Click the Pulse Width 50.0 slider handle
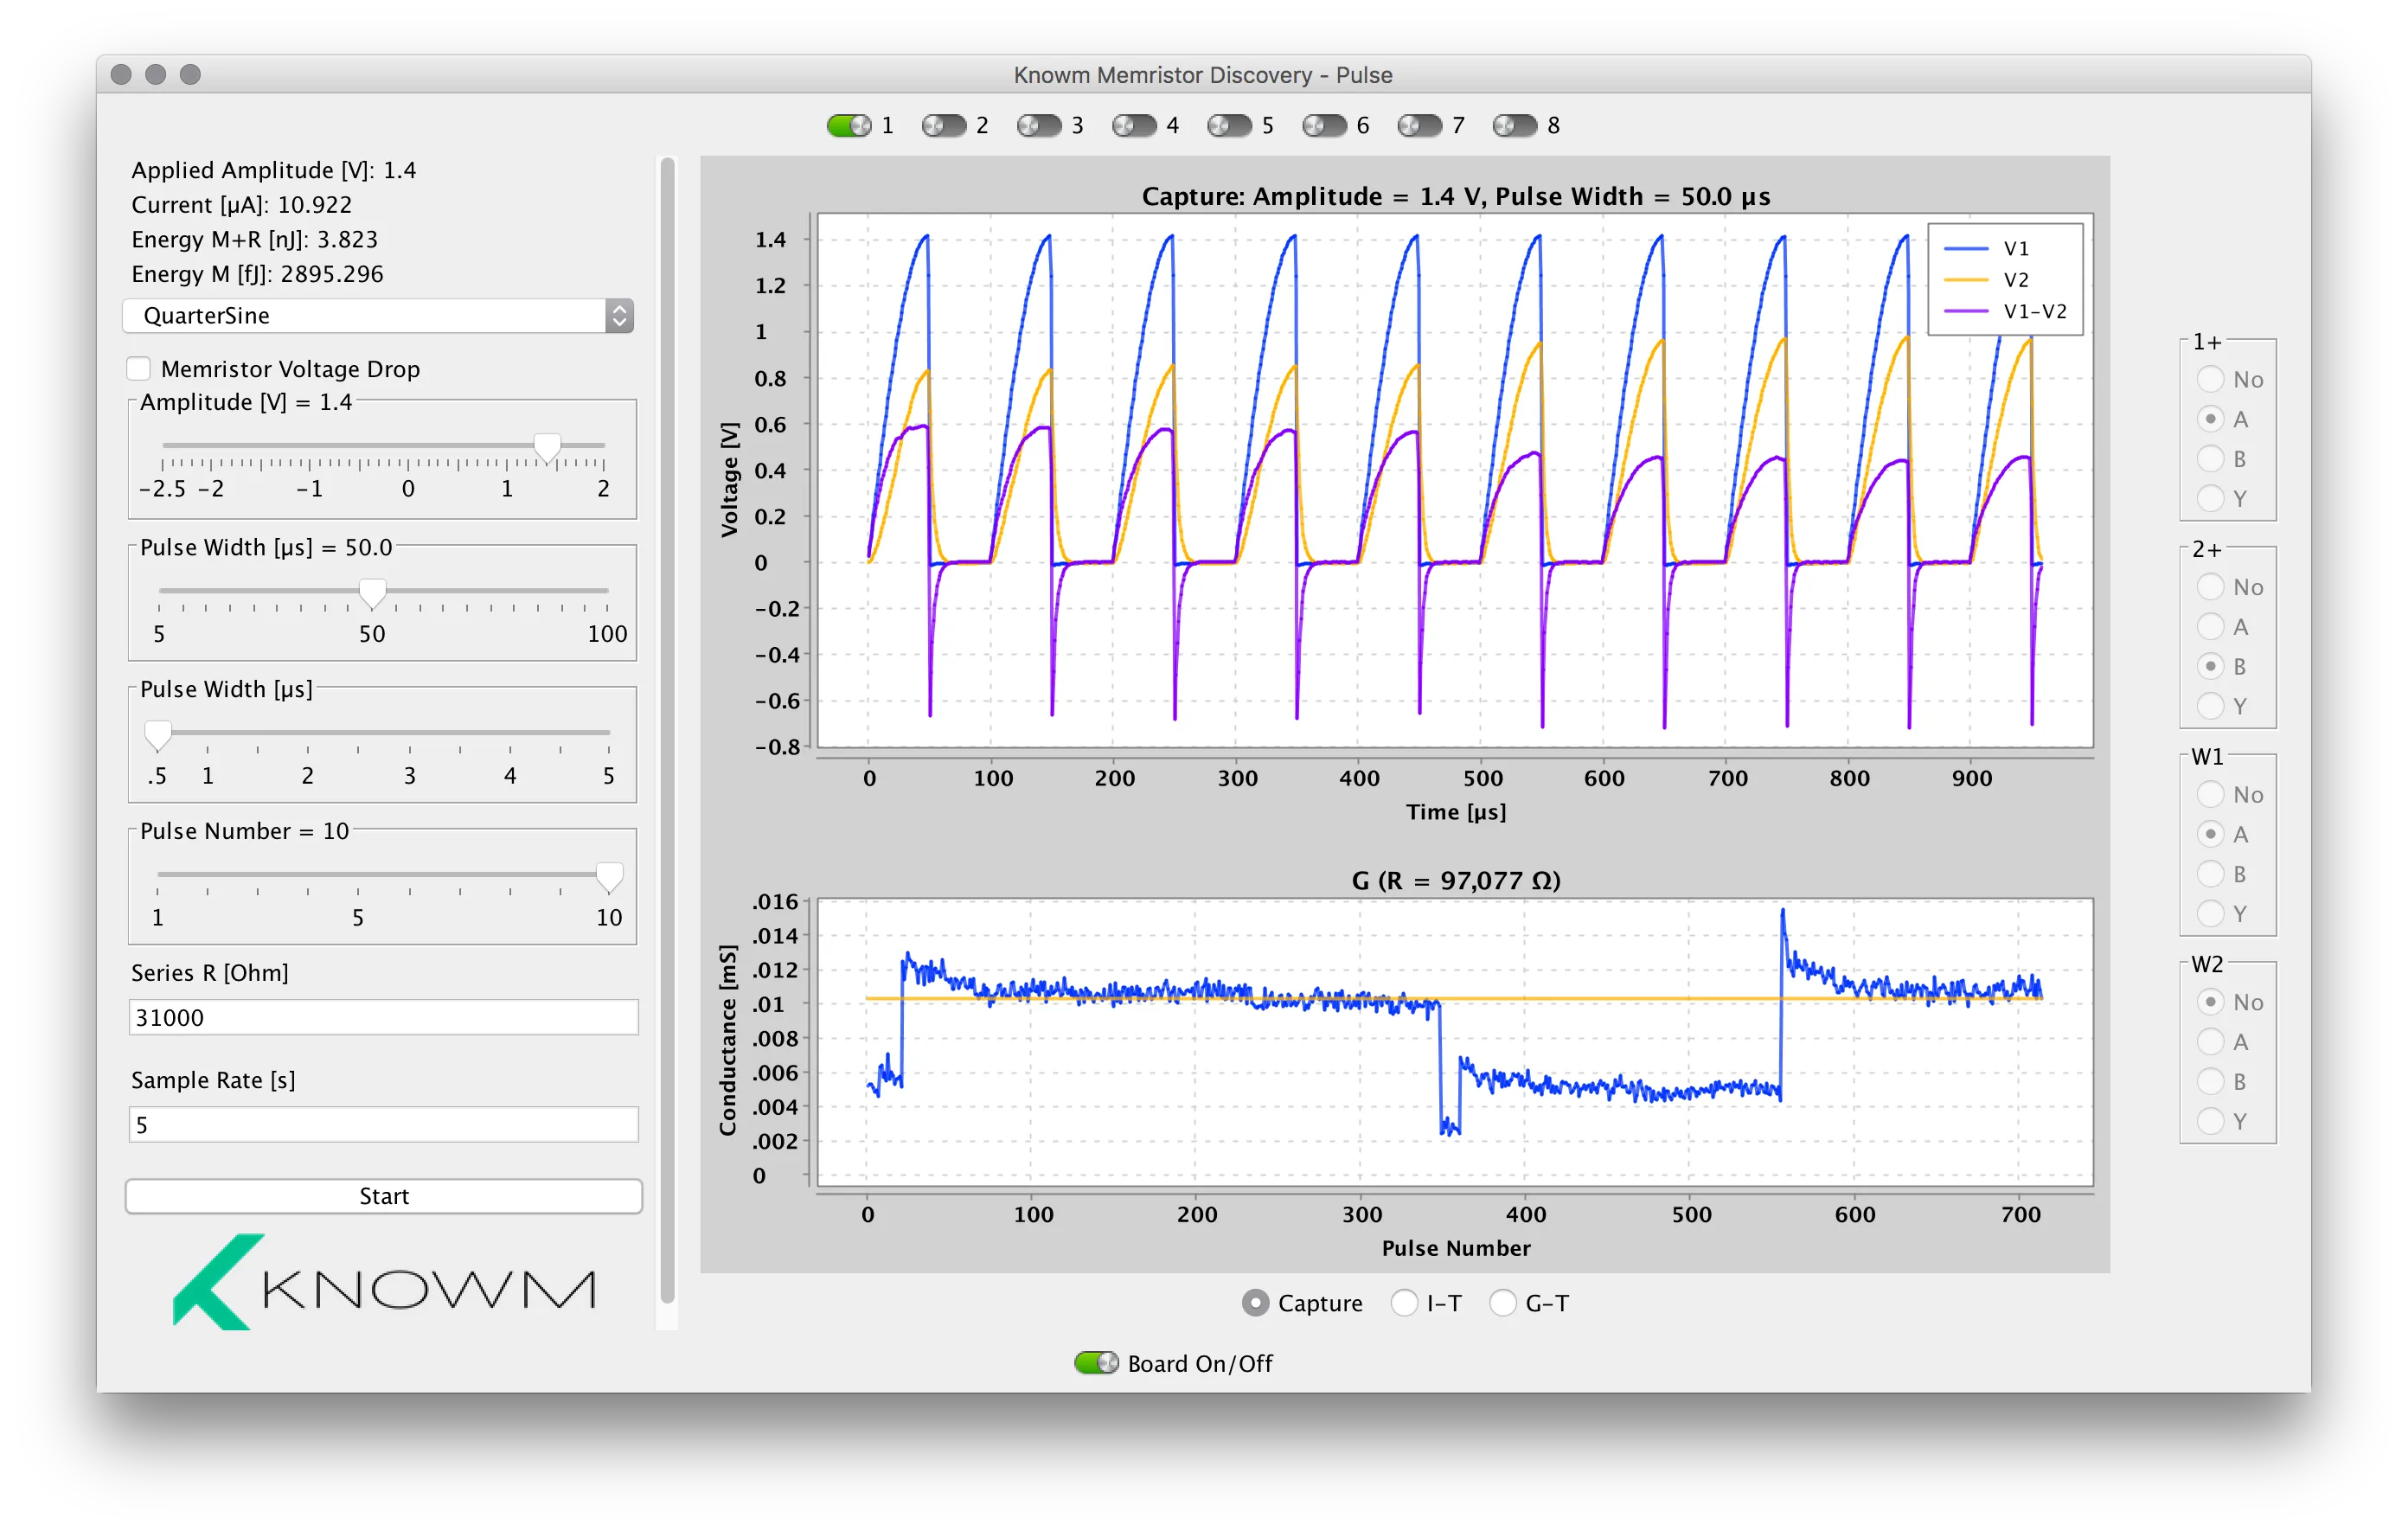Image resolution: width=2408 pixels, height=1531 pixels. pos(372,593)
